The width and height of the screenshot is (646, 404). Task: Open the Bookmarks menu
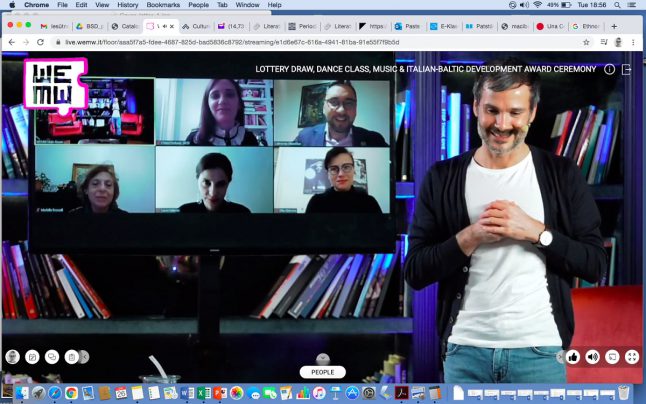(x=163, y=5)
